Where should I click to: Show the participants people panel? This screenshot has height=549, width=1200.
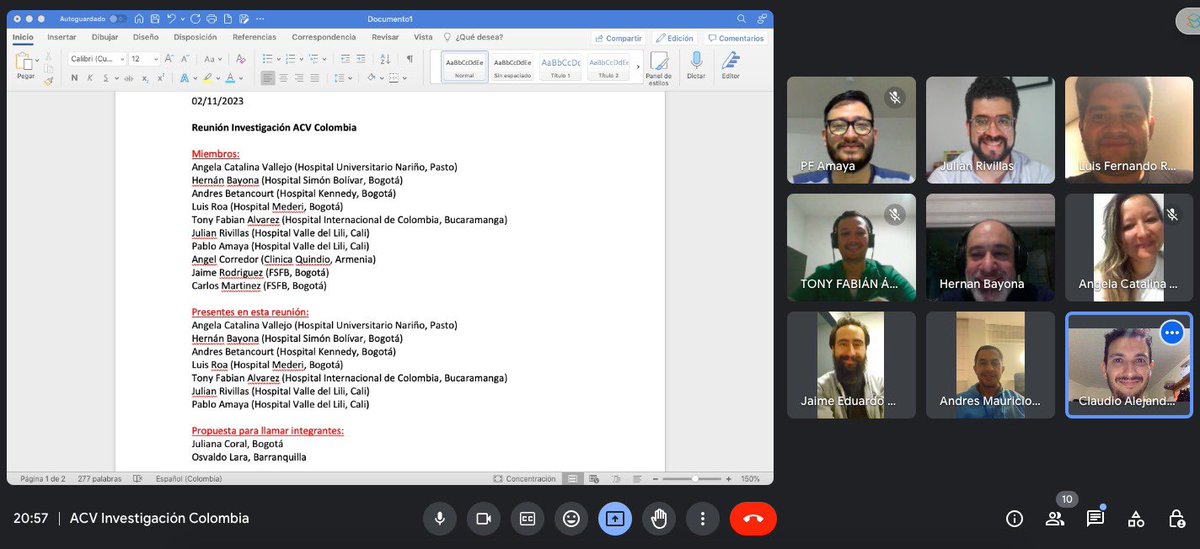[x=1055, y=518]
